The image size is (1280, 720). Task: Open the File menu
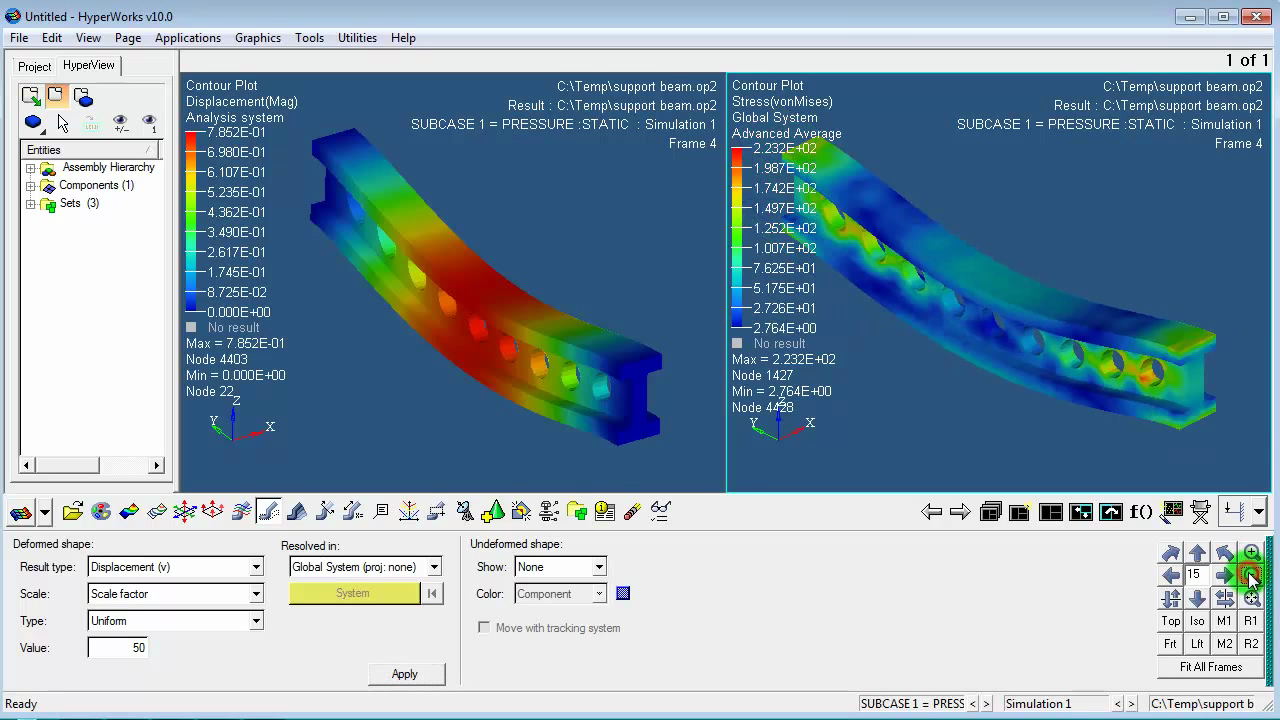click(19, 38)
